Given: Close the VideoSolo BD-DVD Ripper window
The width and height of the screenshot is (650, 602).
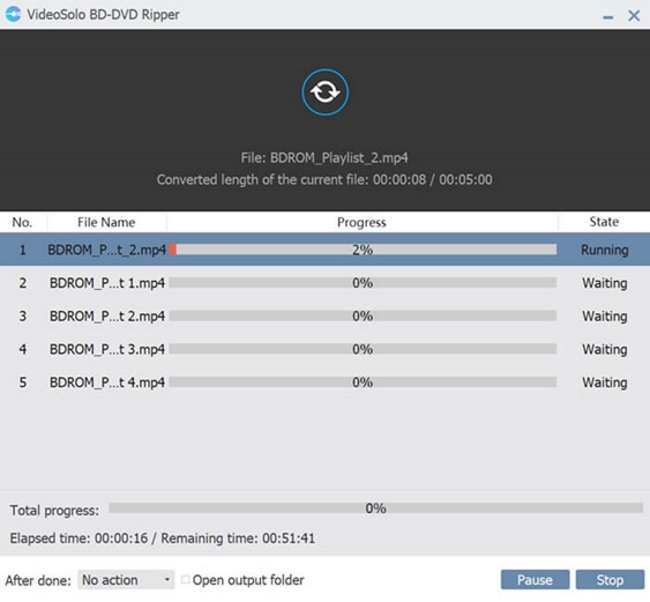Looking at the screenshot, I should [634, 16].
